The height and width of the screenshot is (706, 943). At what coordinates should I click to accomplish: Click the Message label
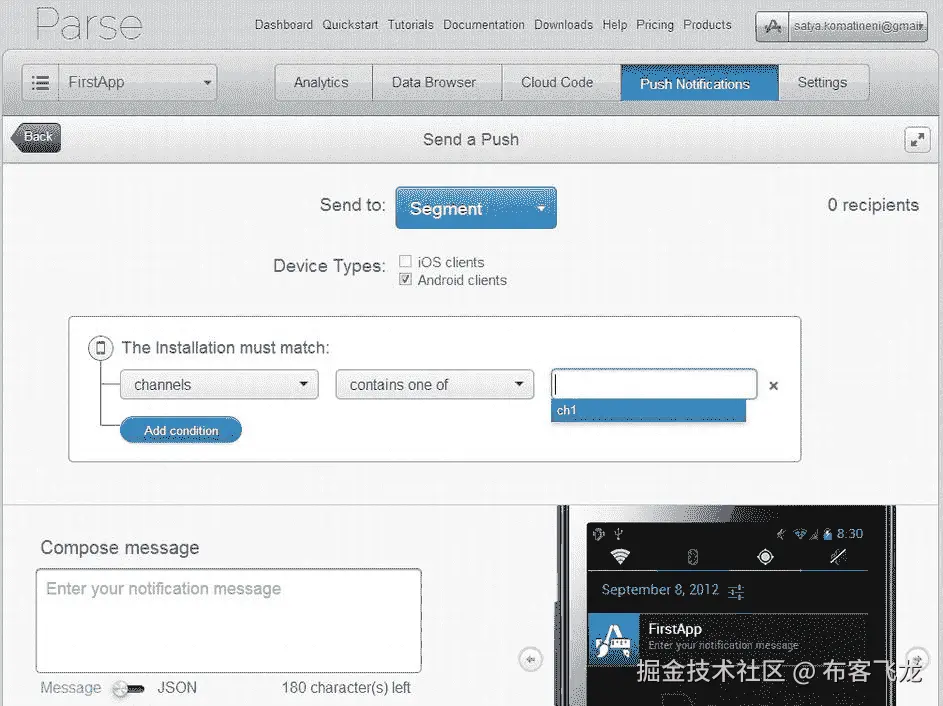(71, 687)
